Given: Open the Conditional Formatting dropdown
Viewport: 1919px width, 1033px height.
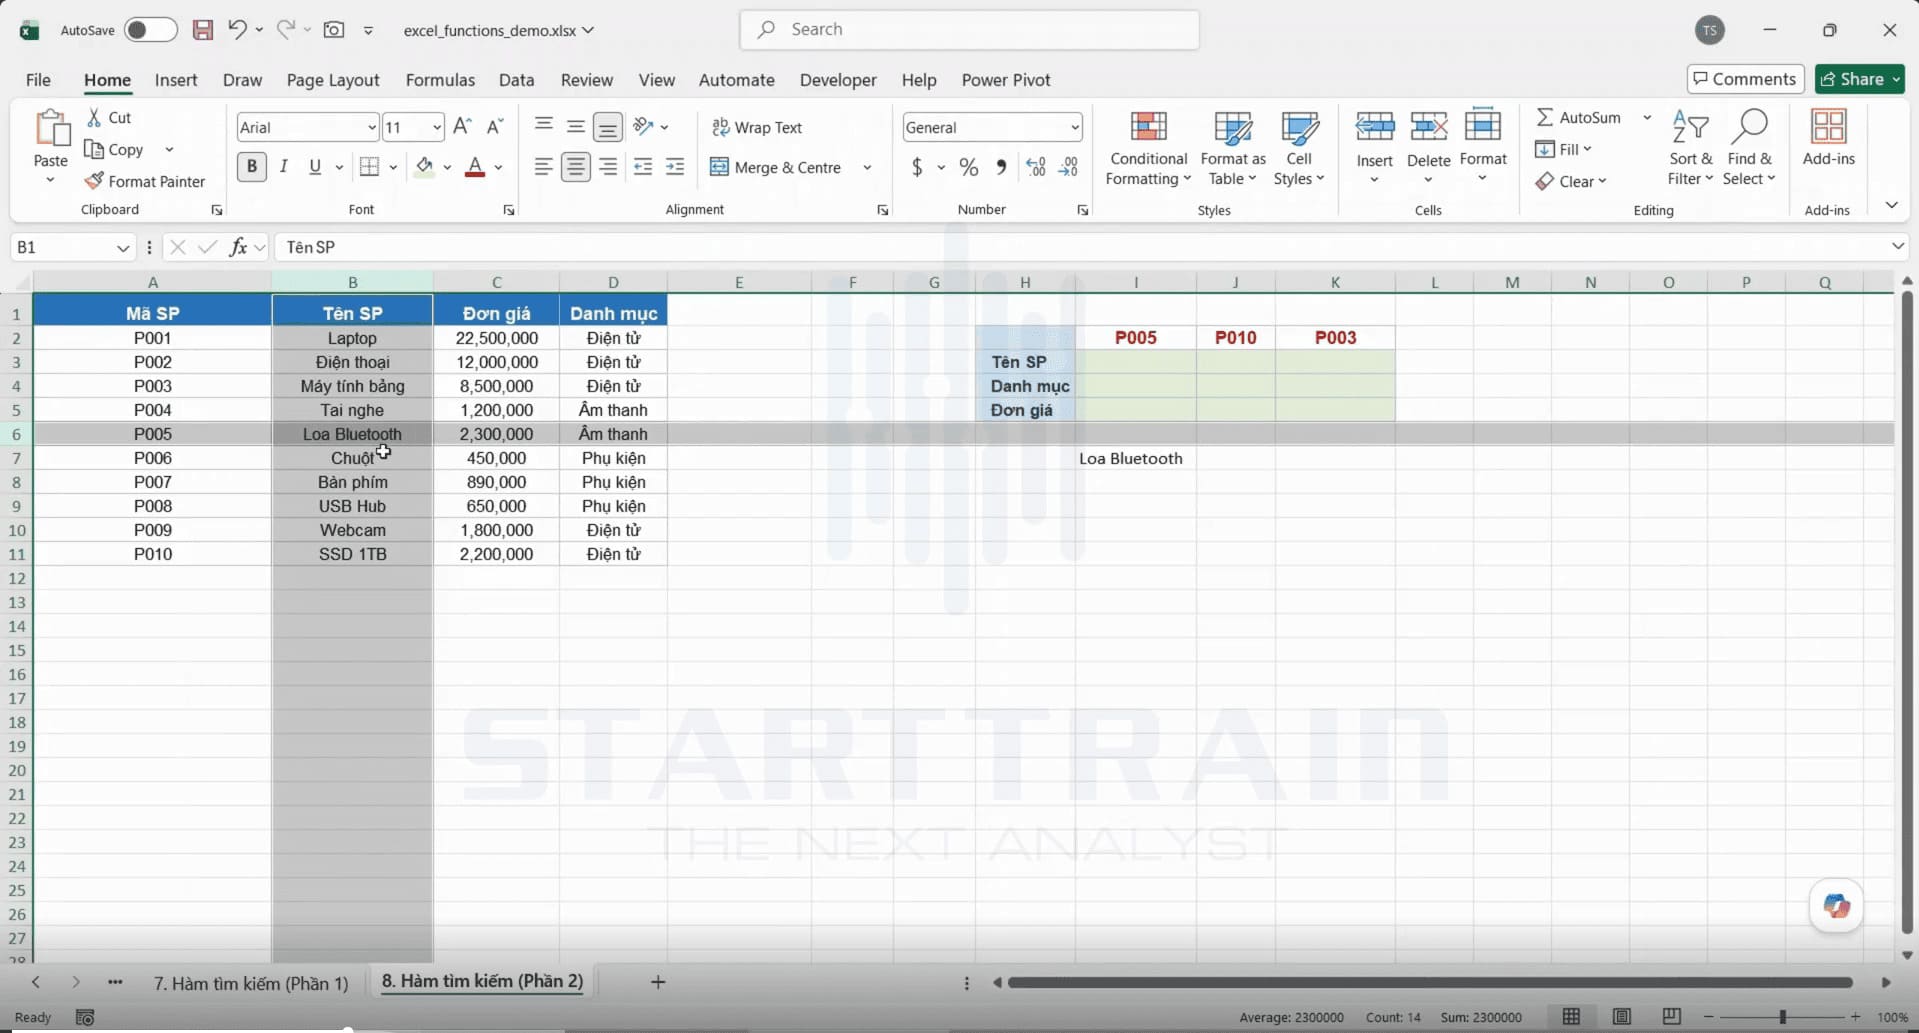Looking at the screenshot, I should [x=1148, y=148].
